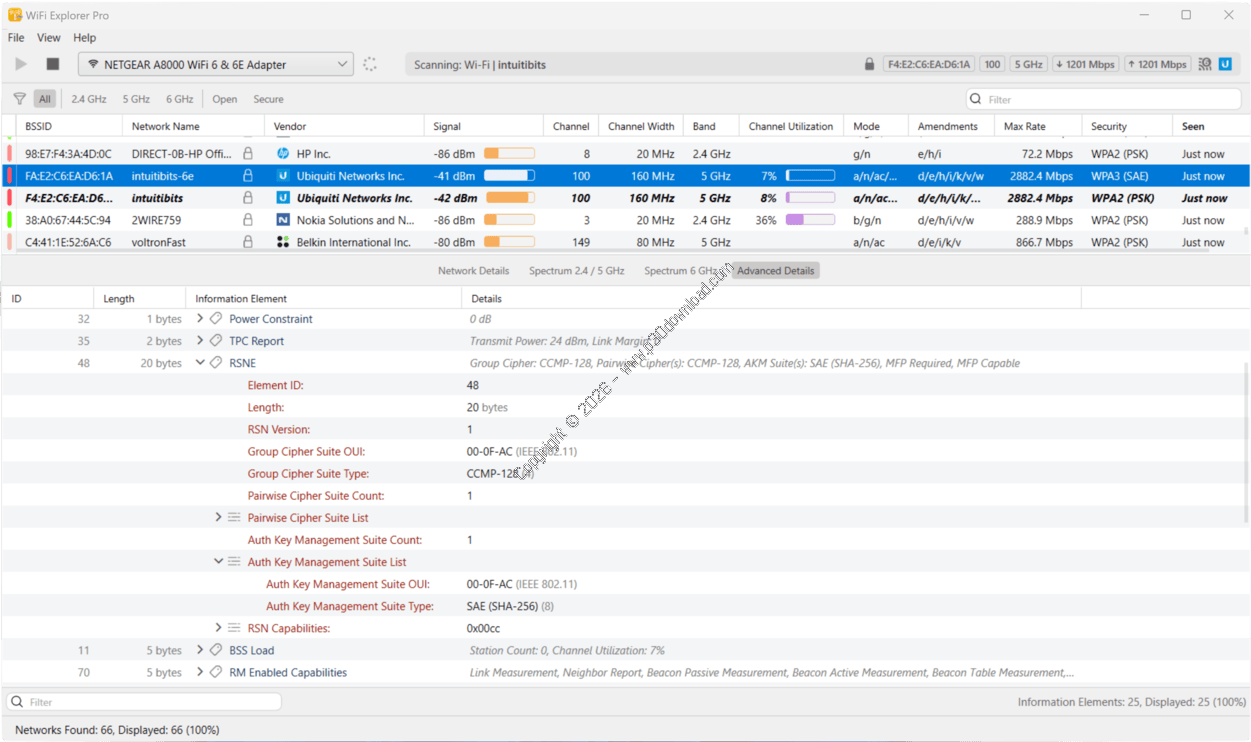Click the Ubiquiti icon in top toolbar
Screen dimensions: 1251x742
(1225, 64)
